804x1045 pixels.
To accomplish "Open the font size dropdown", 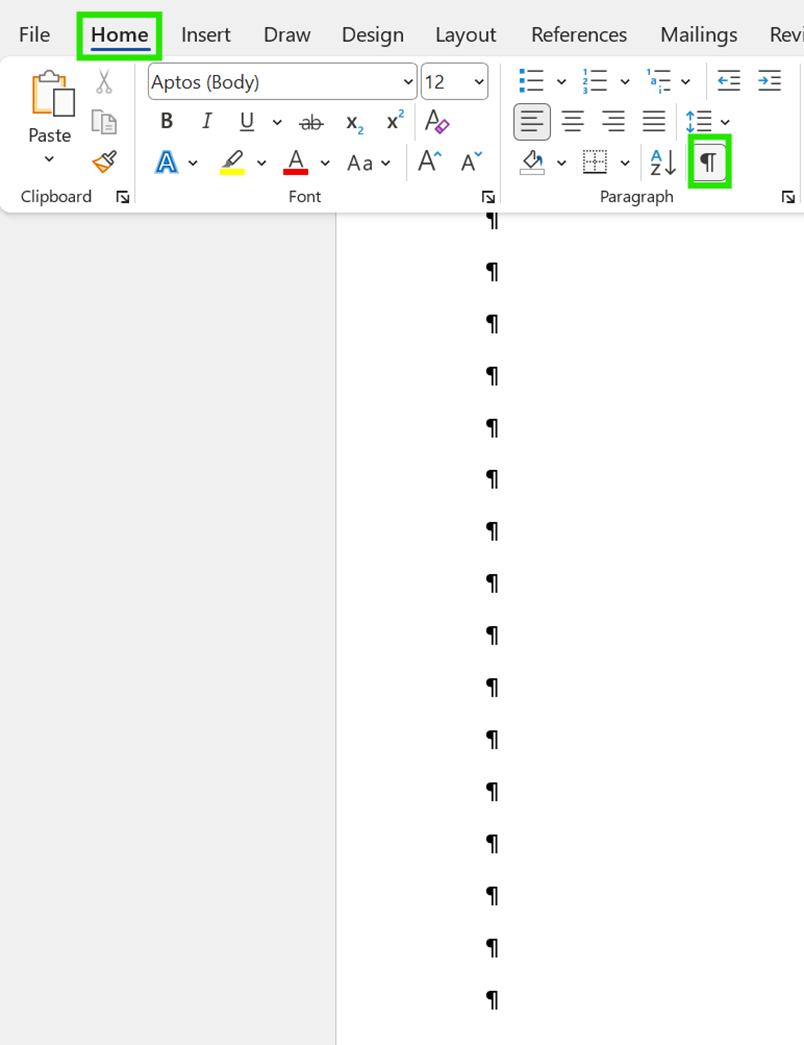I will 479,82.
